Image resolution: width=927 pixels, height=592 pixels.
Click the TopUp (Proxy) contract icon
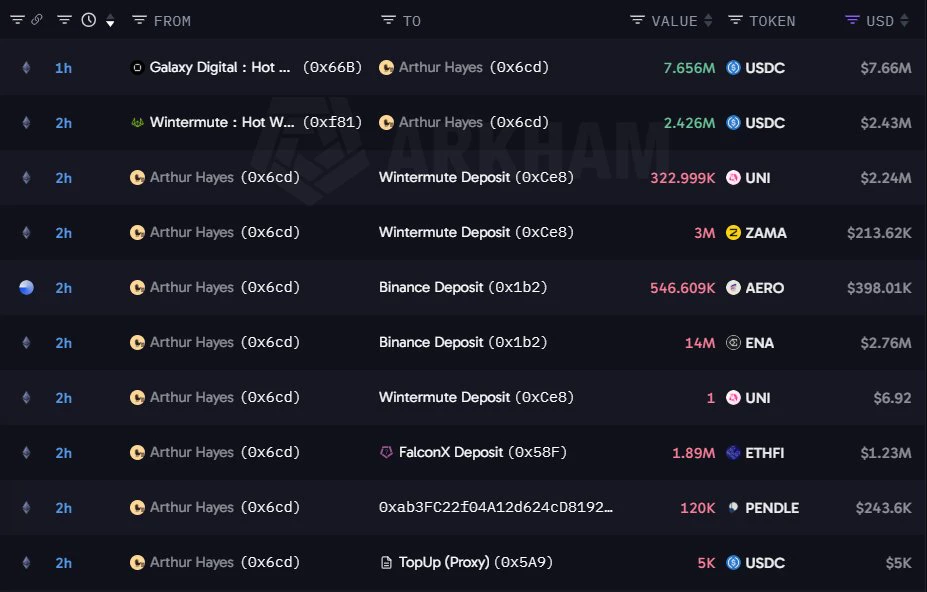pos(386,562)
